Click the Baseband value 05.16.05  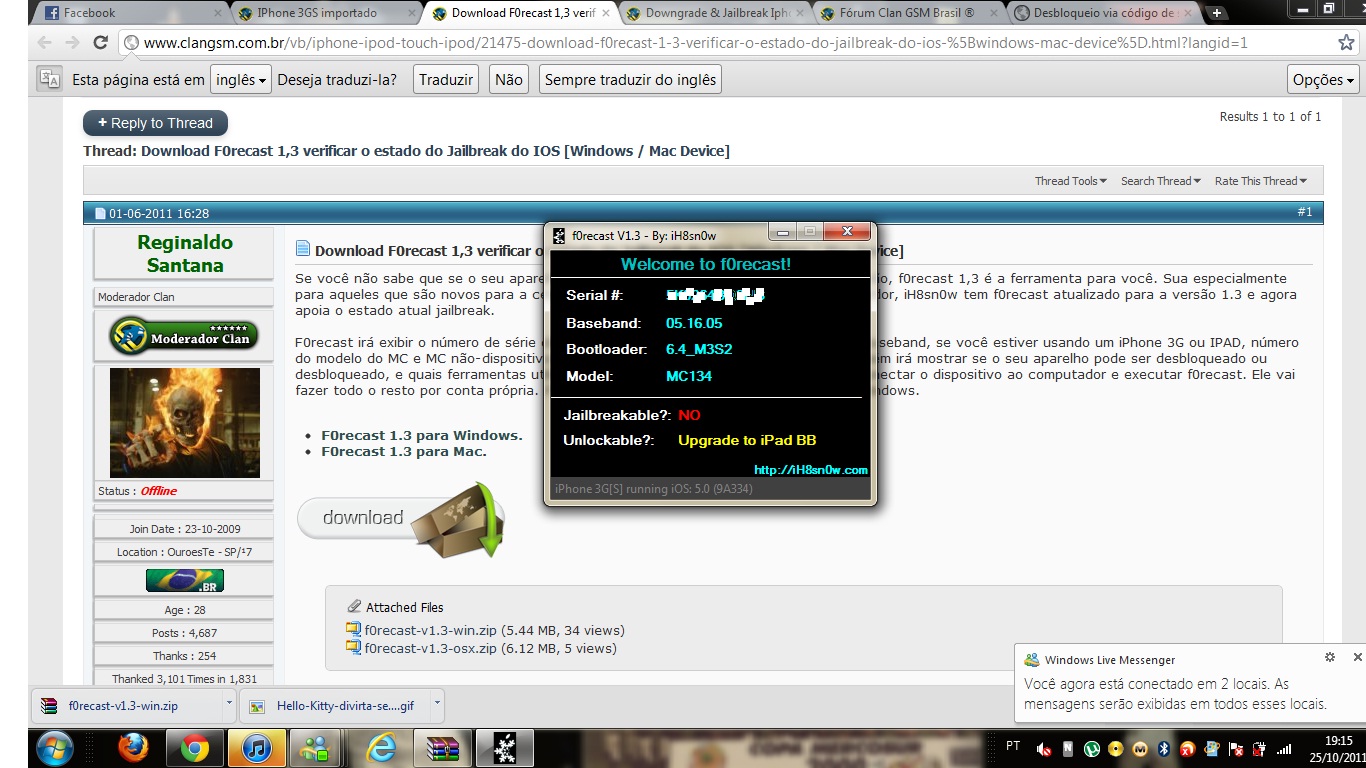coord(694,323)
